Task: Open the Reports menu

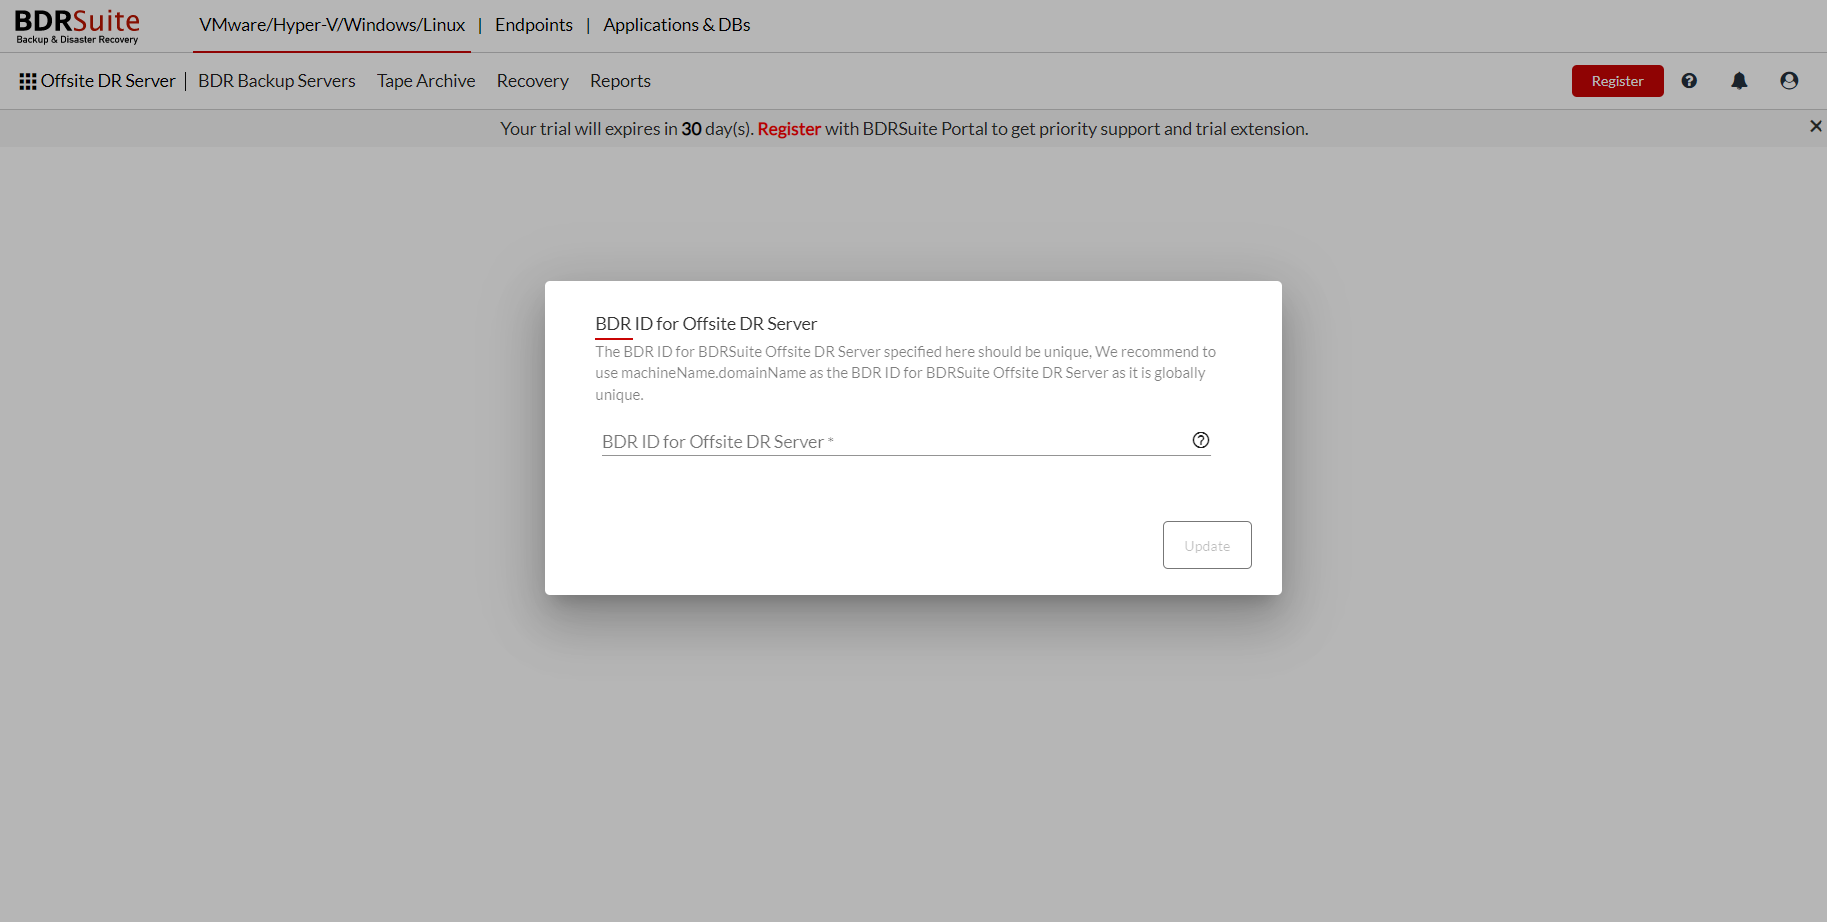Action: tap(620, 81)
